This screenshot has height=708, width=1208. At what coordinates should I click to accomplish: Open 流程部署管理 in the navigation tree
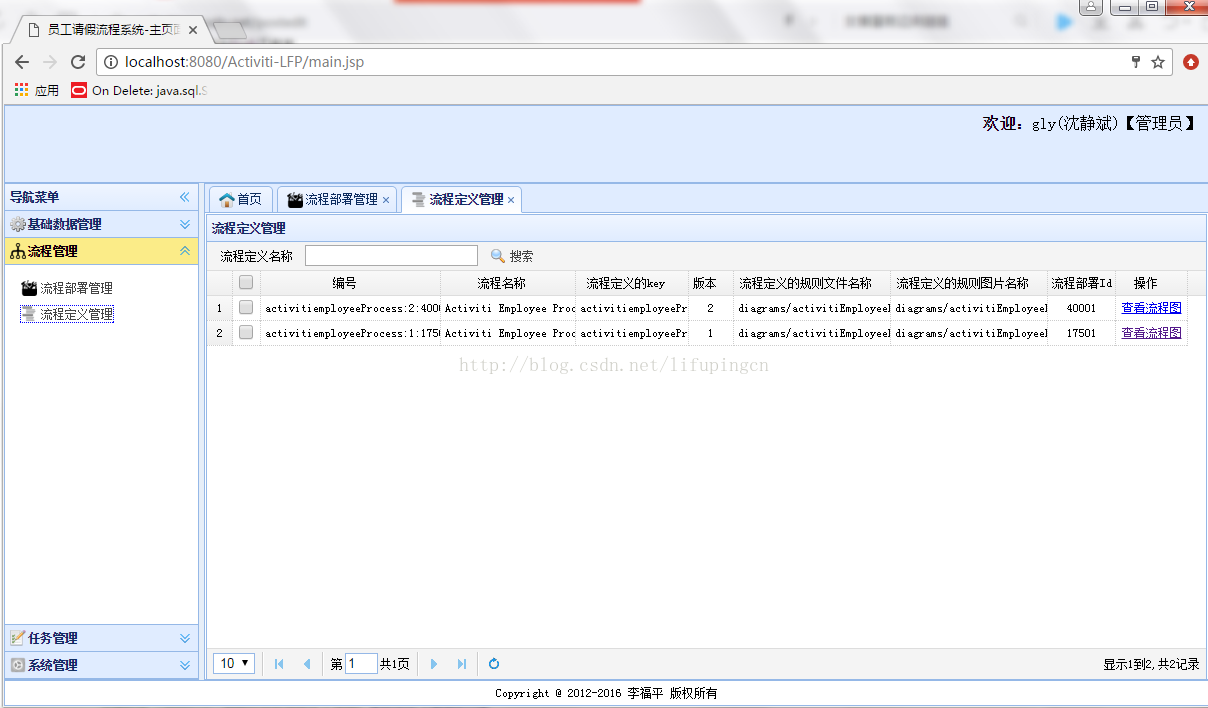tap(67, 288)
